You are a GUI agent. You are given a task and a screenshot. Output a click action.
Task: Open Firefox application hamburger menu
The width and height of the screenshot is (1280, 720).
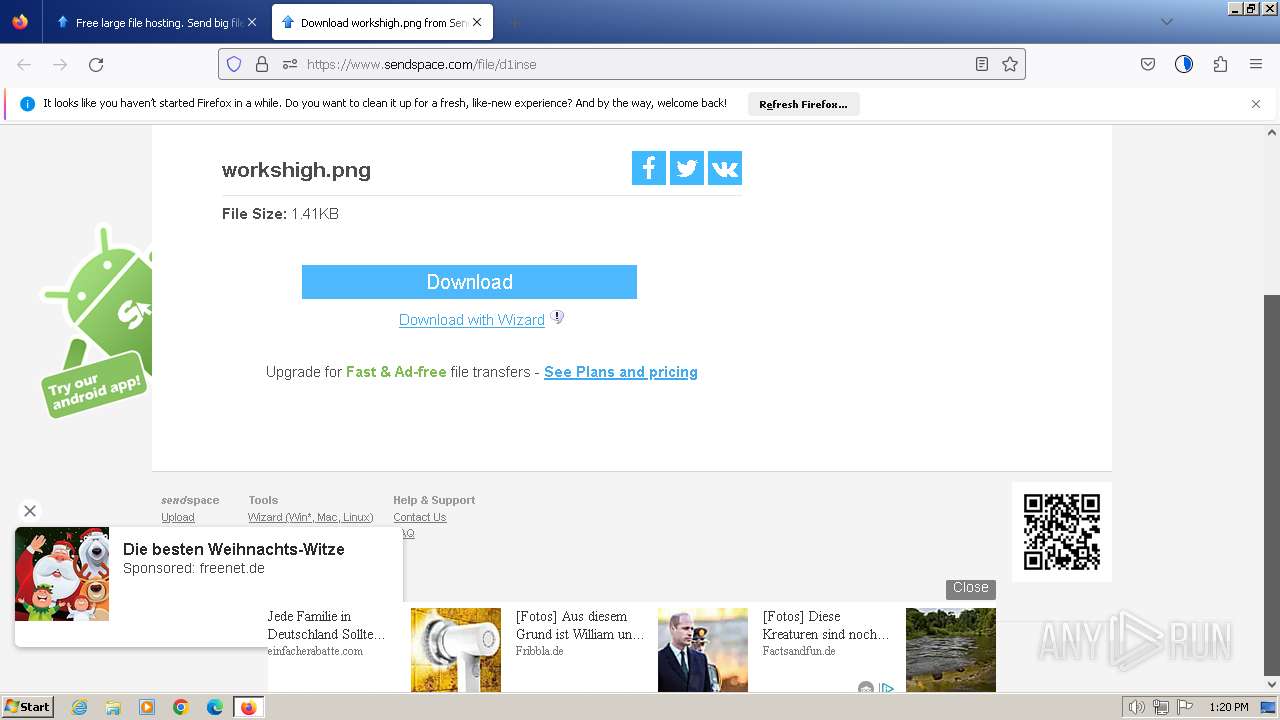[x=1256, y=64]
